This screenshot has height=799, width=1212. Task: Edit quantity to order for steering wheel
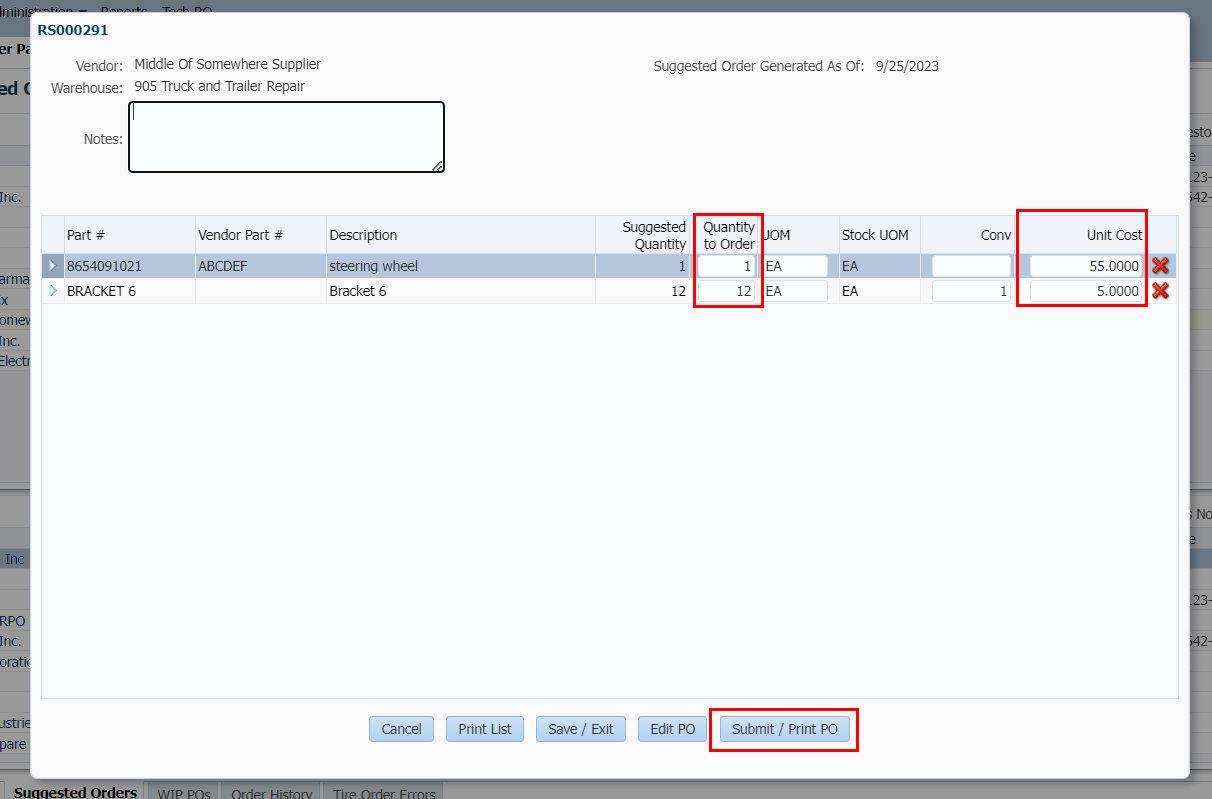click(727, 266)
